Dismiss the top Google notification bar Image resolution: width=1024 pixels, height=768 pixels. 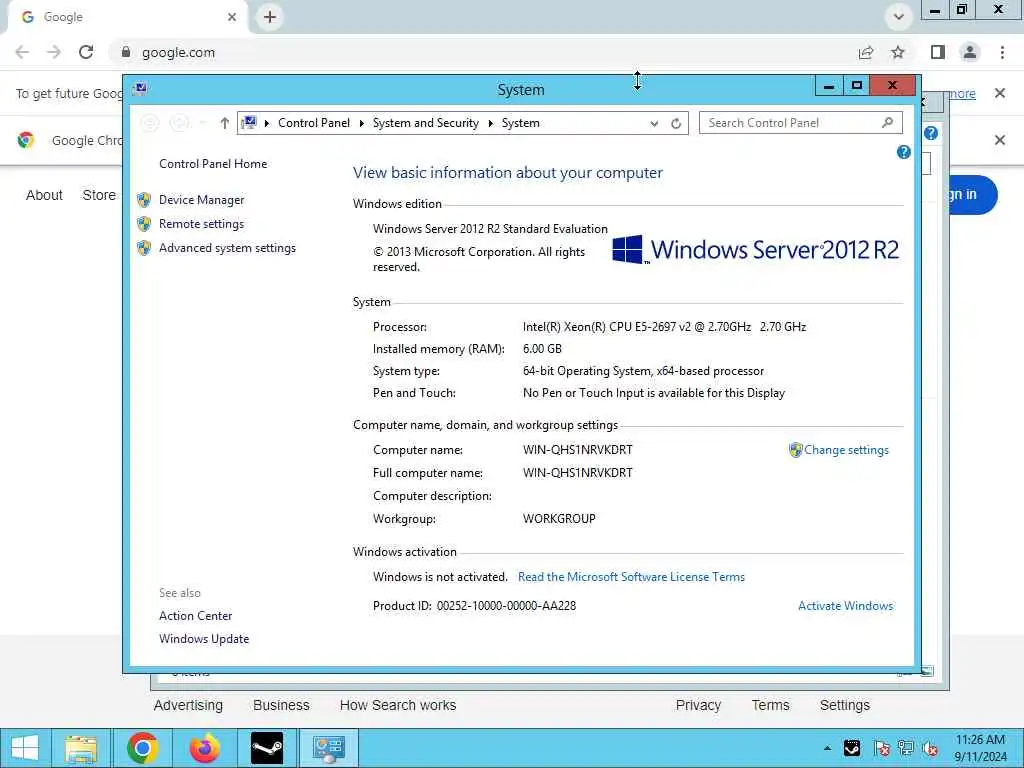coord(999,93)
